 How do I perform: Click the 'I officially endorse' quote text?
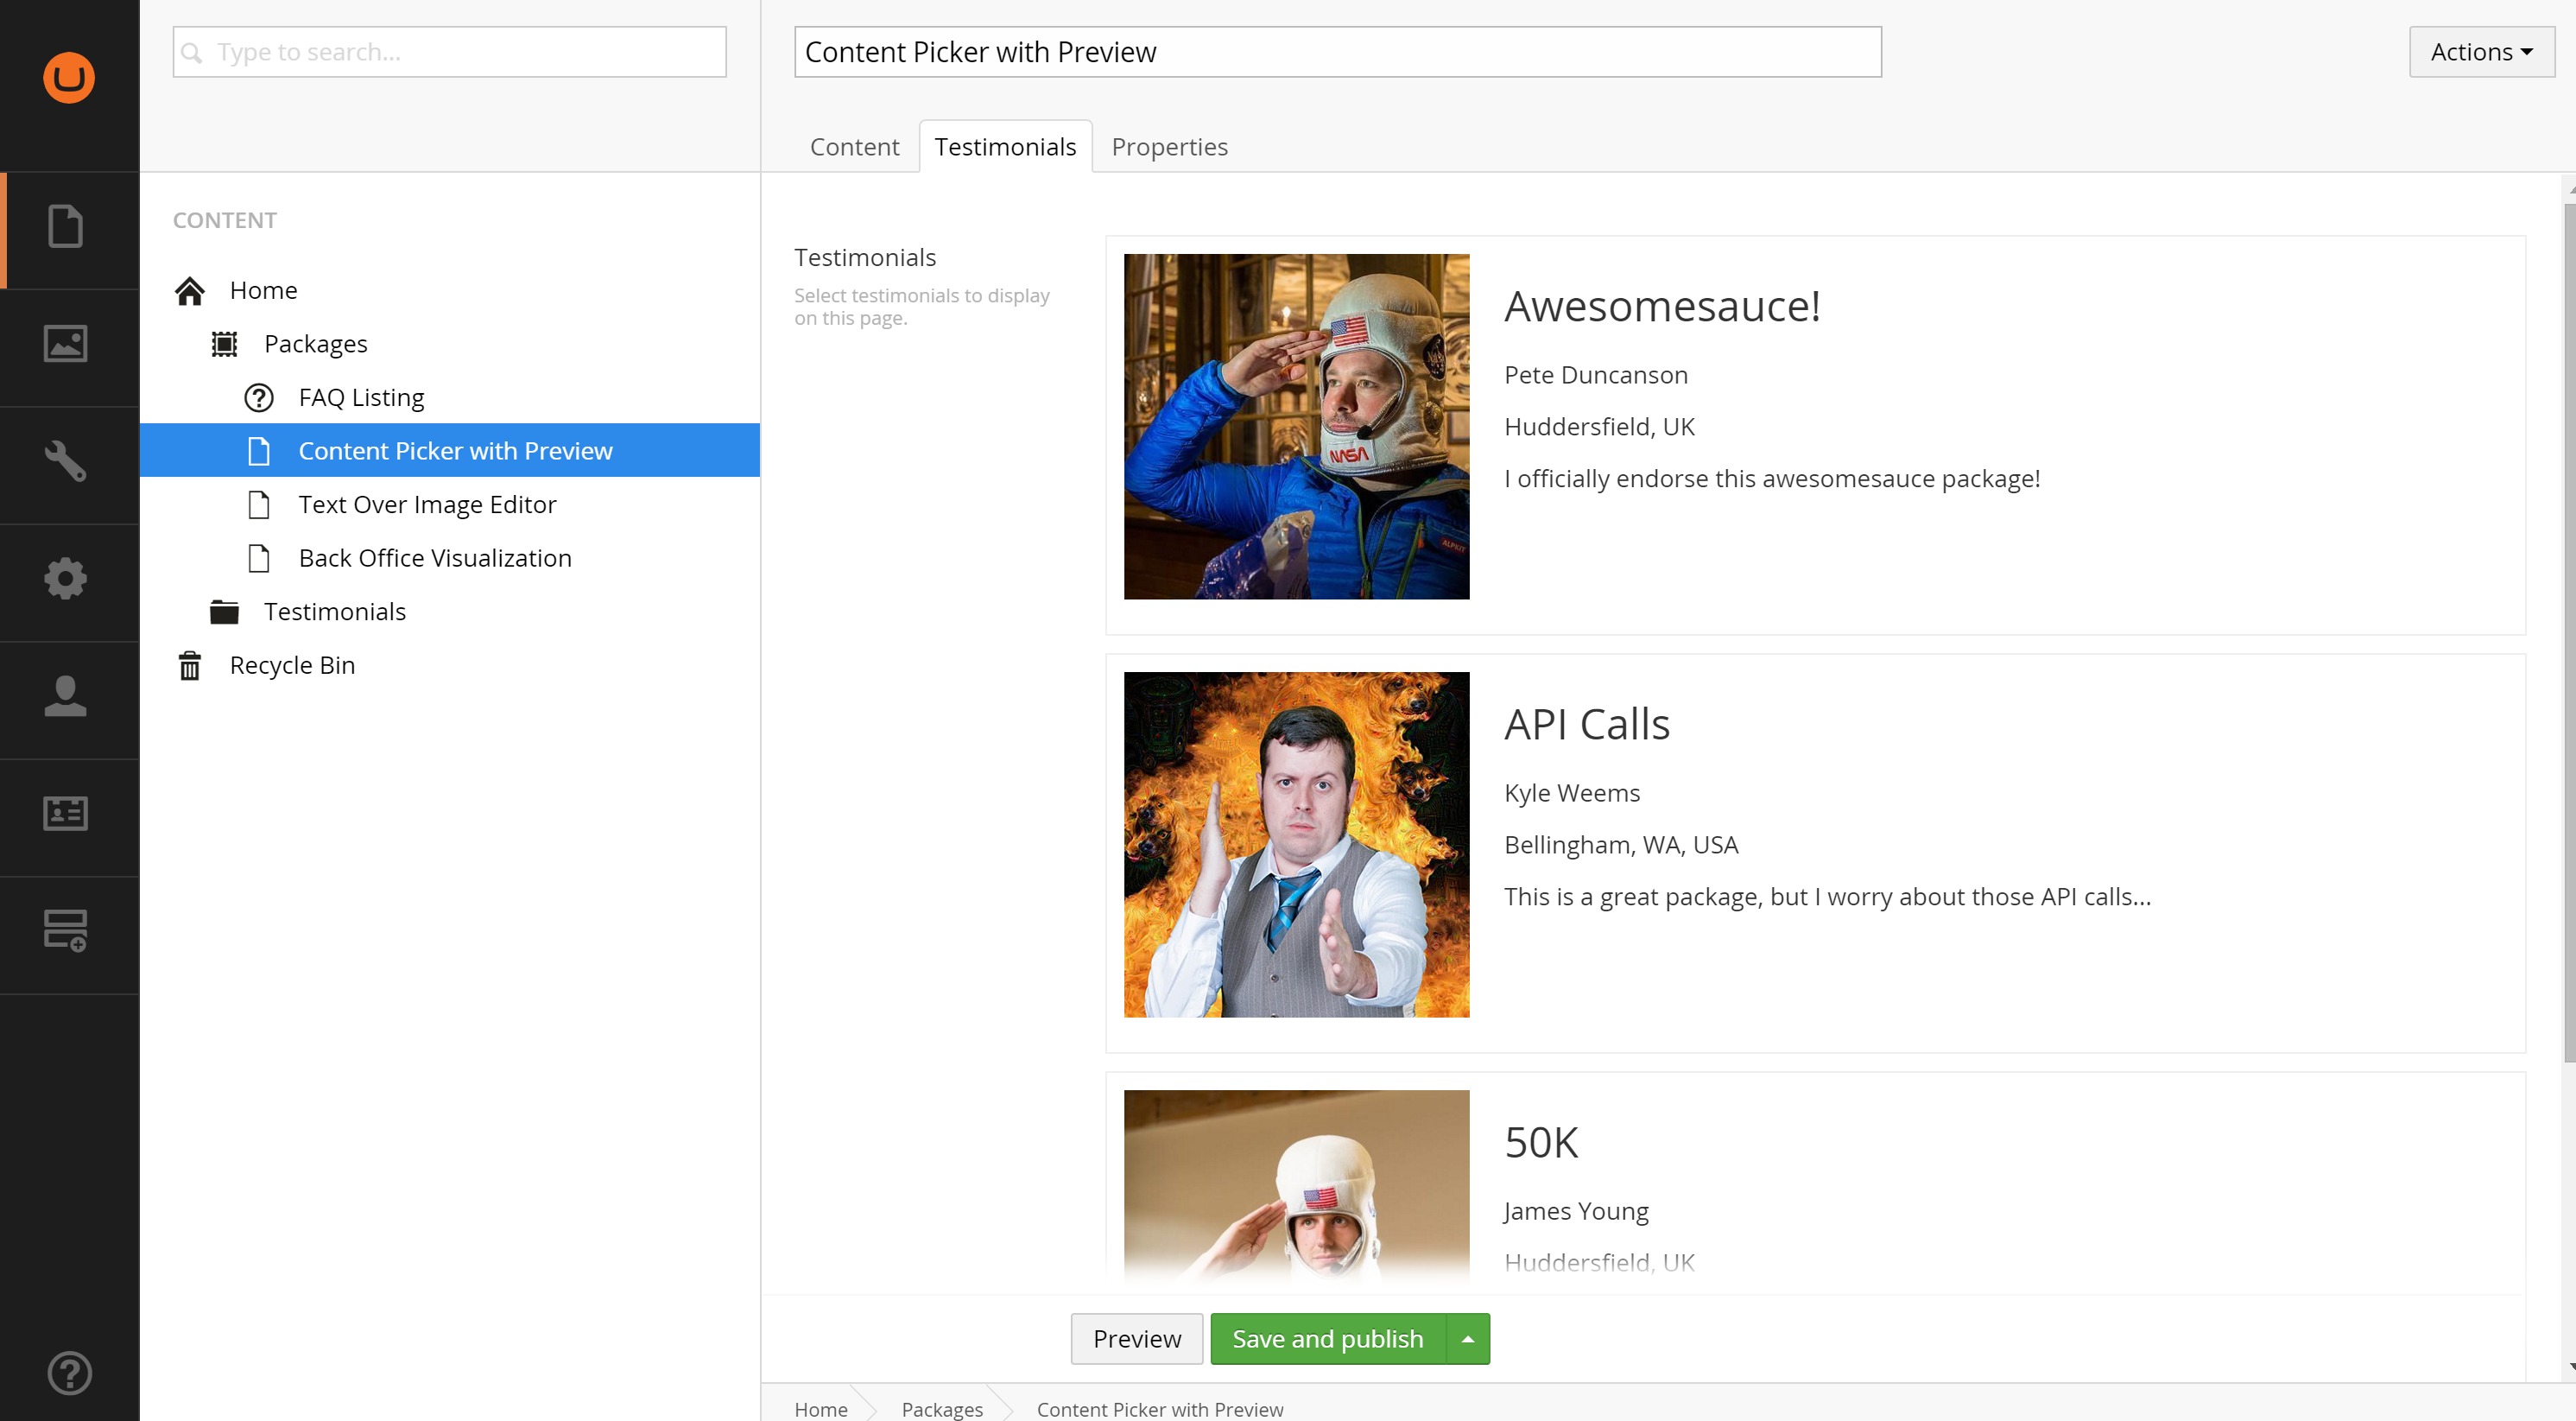point(1772,479)
